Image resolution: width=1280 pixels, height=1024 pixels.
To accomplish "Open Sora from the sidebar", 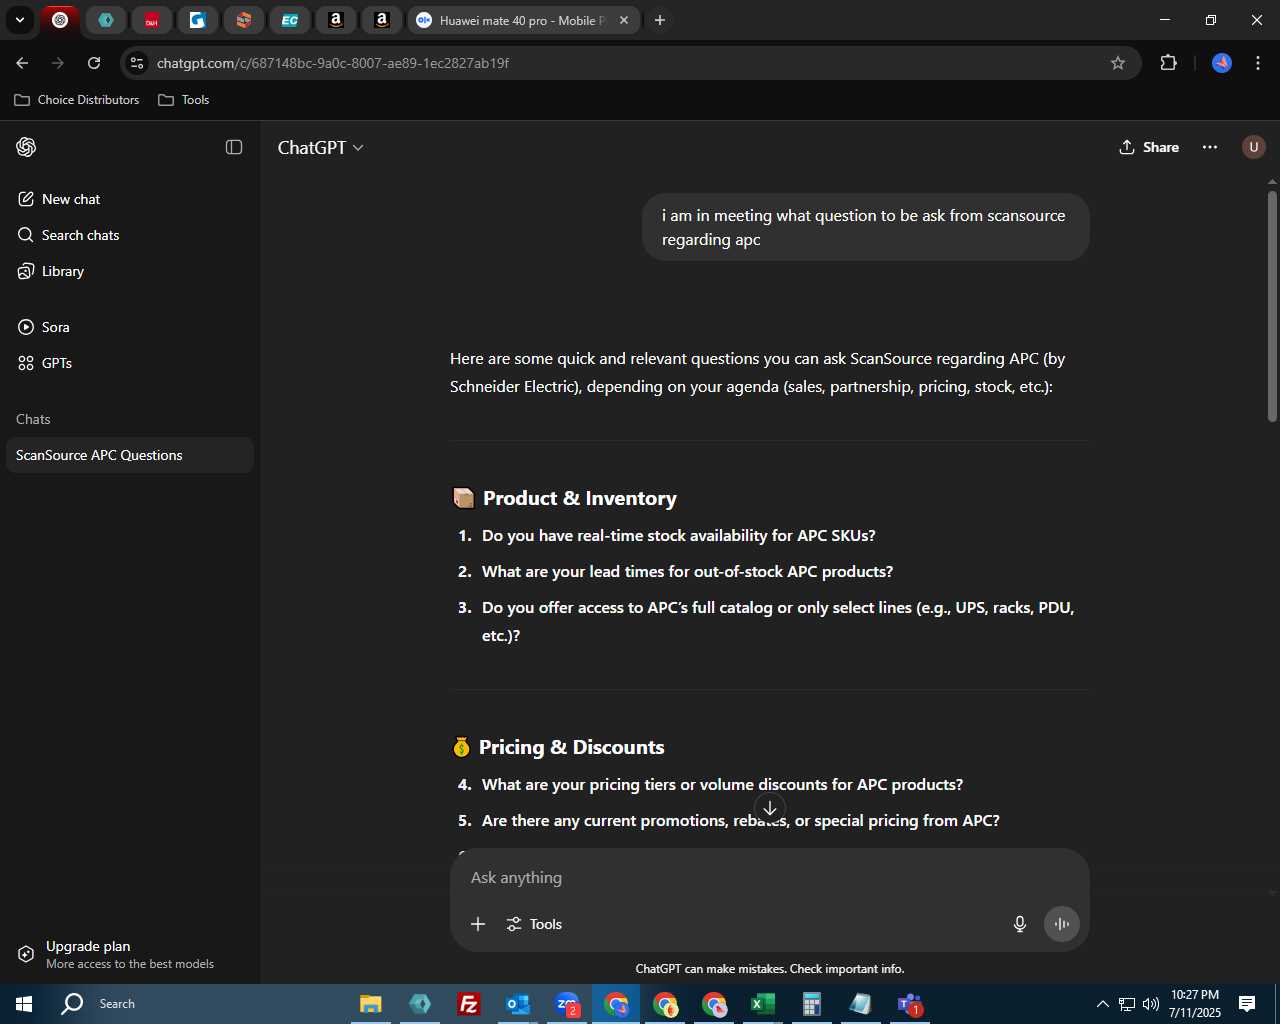I will click(x=130, y=327).
